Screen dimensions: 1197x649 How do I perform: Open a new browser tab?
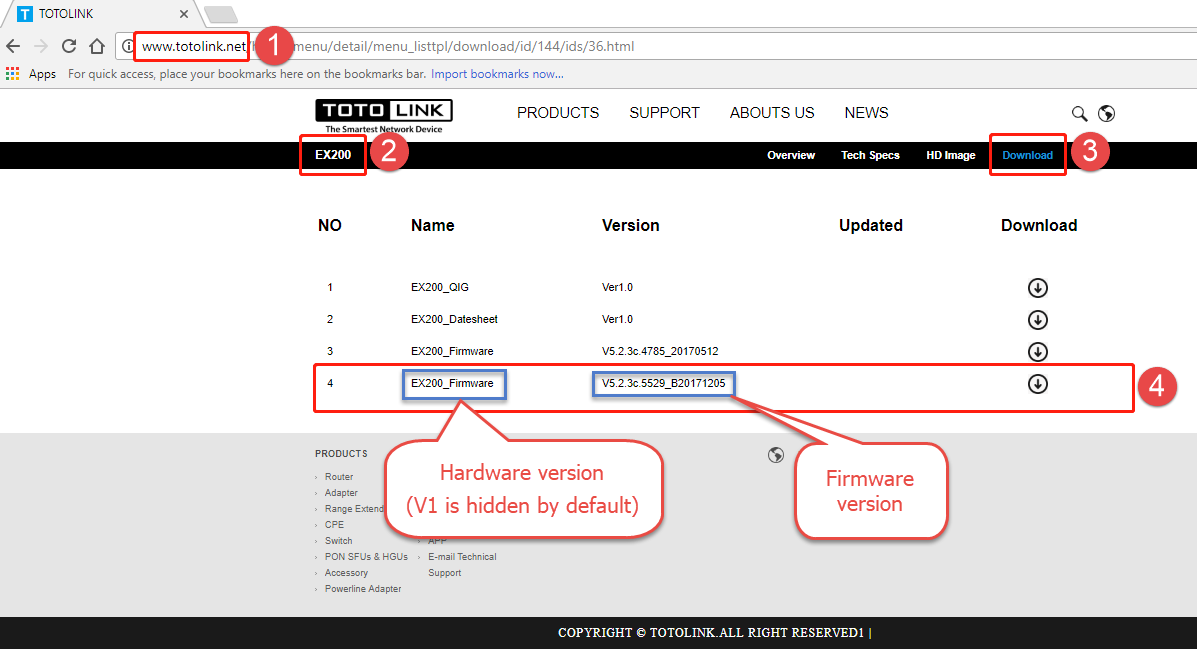pos(221,14)
